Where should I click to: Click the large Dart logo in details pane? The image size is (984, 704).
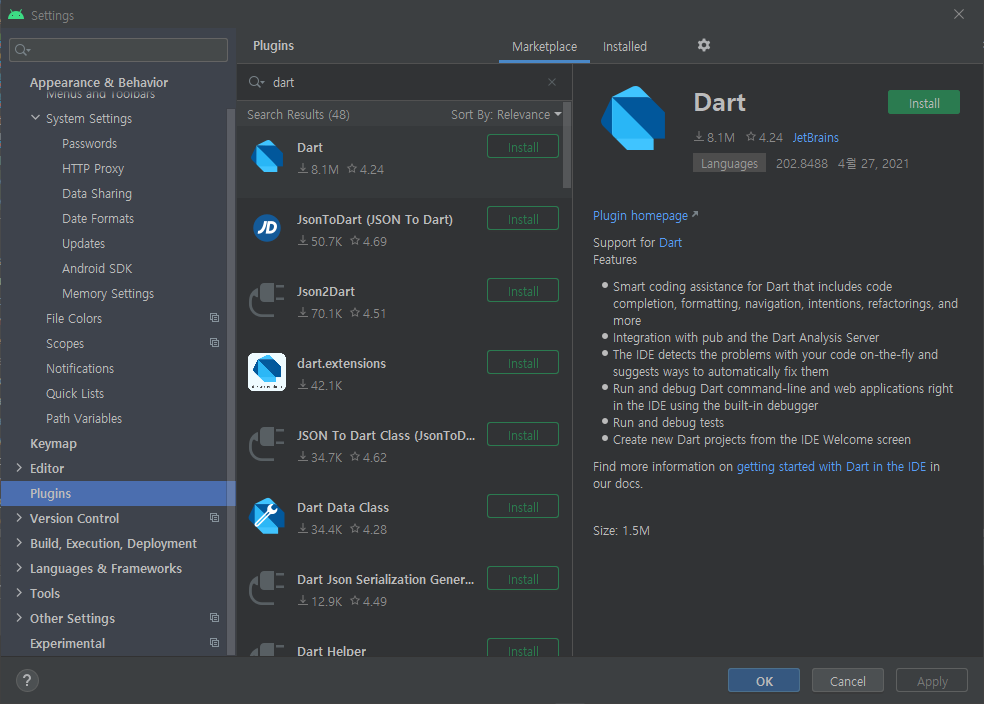pyautogui.click(x=633, y=119)
